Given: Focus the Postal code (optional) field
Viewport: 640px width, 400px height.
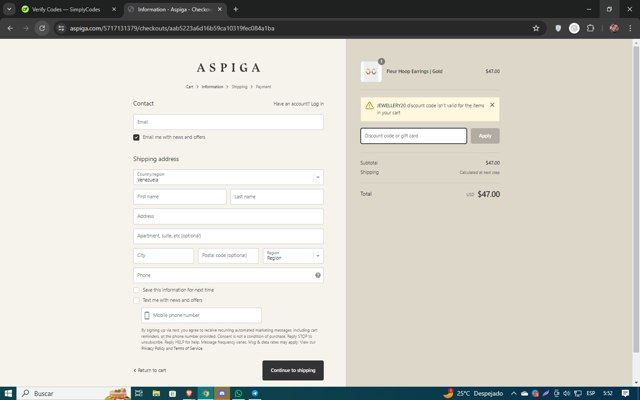Looking at the screenshot, I should [228, 256].
